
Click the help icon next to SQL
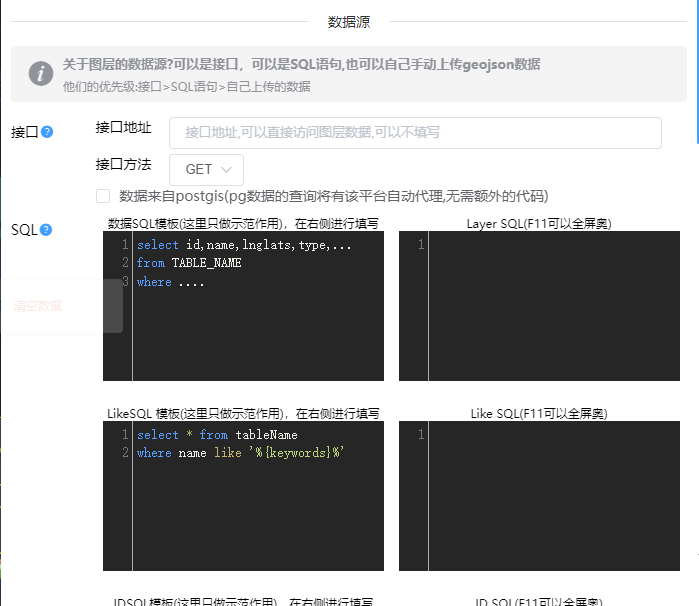[x=46, y=230]
